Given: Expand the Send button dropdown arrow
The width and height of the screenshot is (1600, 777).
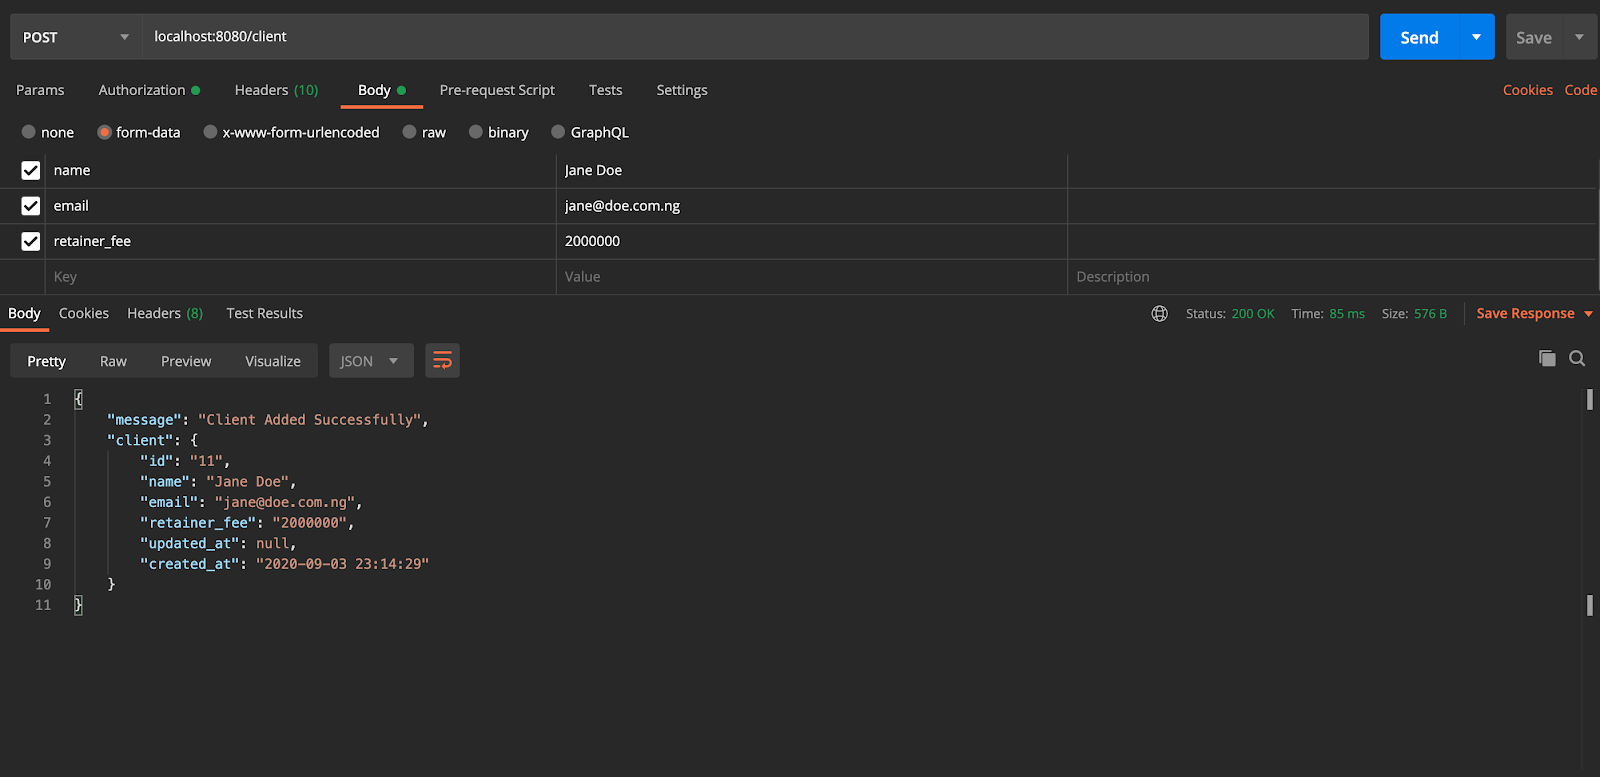Looking at the screenshot, I should coord(1476,37).
